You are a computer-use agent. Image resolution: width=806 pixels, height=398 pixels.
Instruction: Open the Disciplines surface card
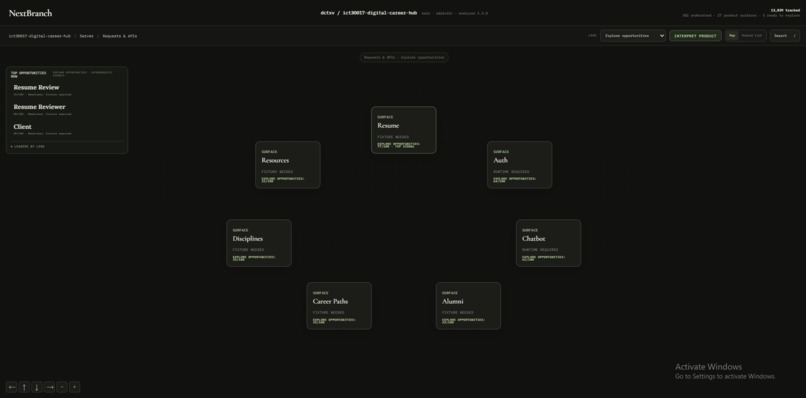(x=259, y=243)
